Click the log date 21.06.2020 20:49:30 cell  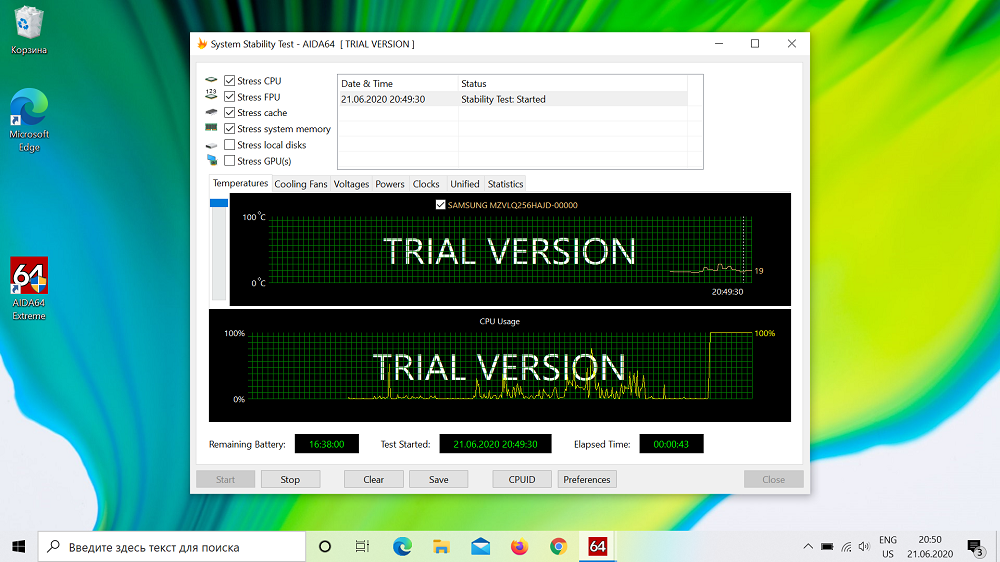point(383,100)
